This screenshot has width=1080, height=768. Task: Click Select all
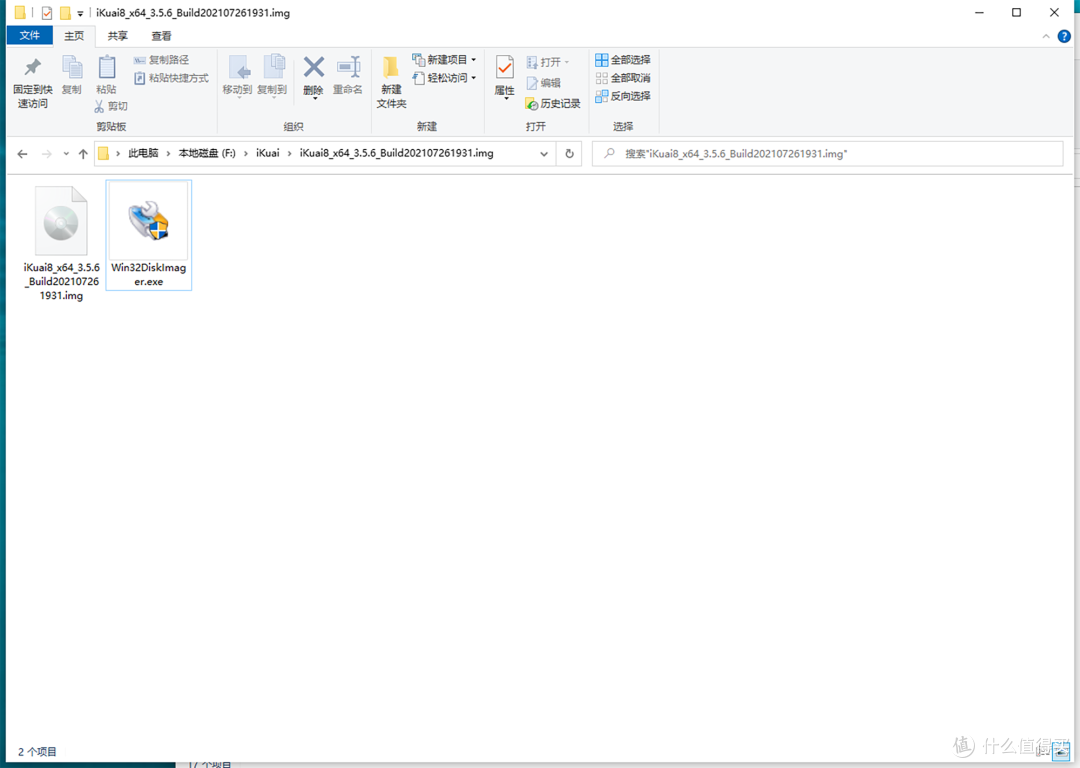coord(623,60)
